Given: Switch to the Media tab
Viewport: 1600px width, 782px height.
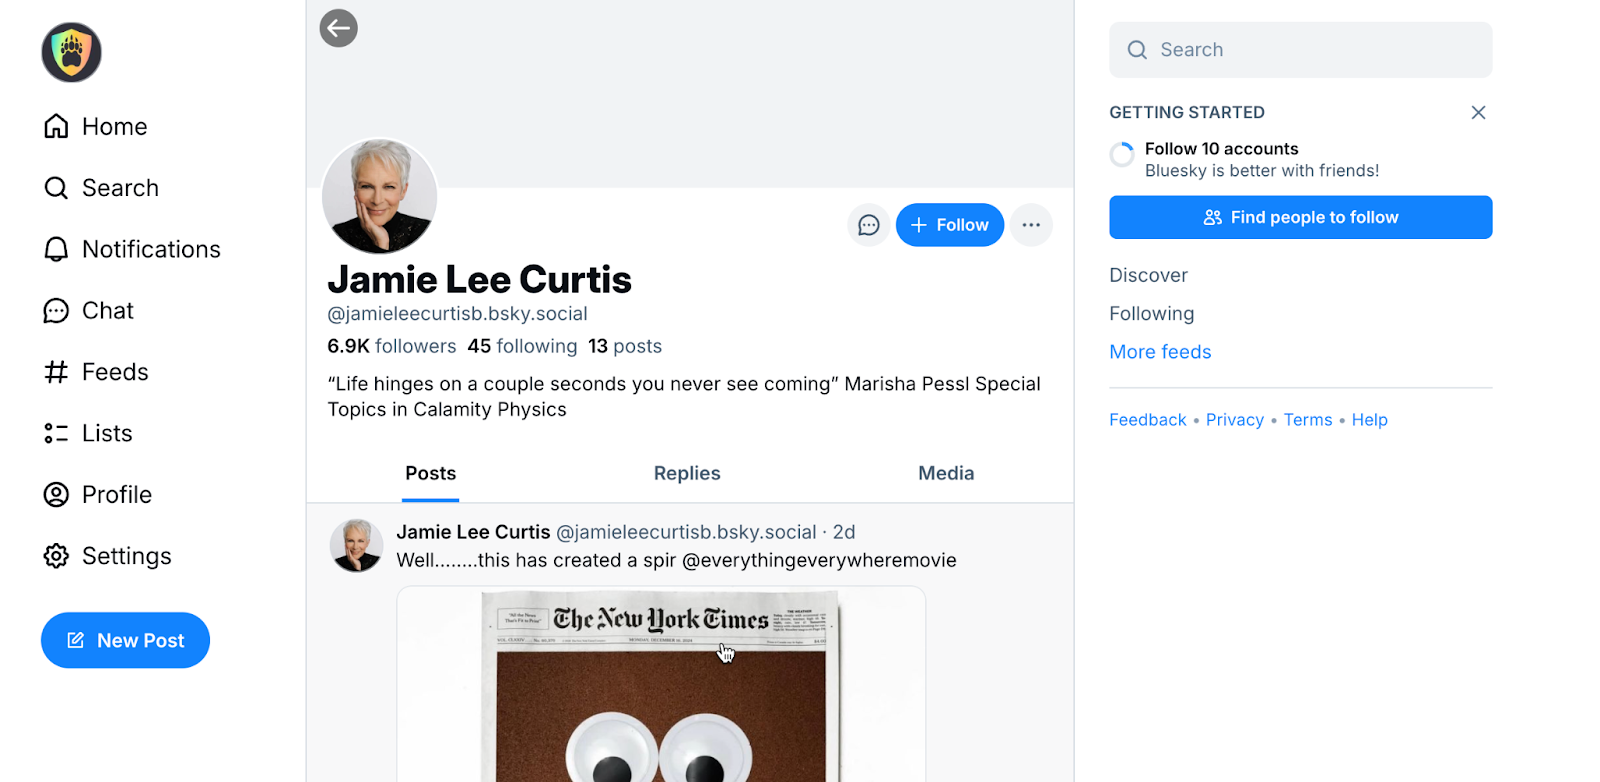Looking at the screenshot, I should point(946,473).
